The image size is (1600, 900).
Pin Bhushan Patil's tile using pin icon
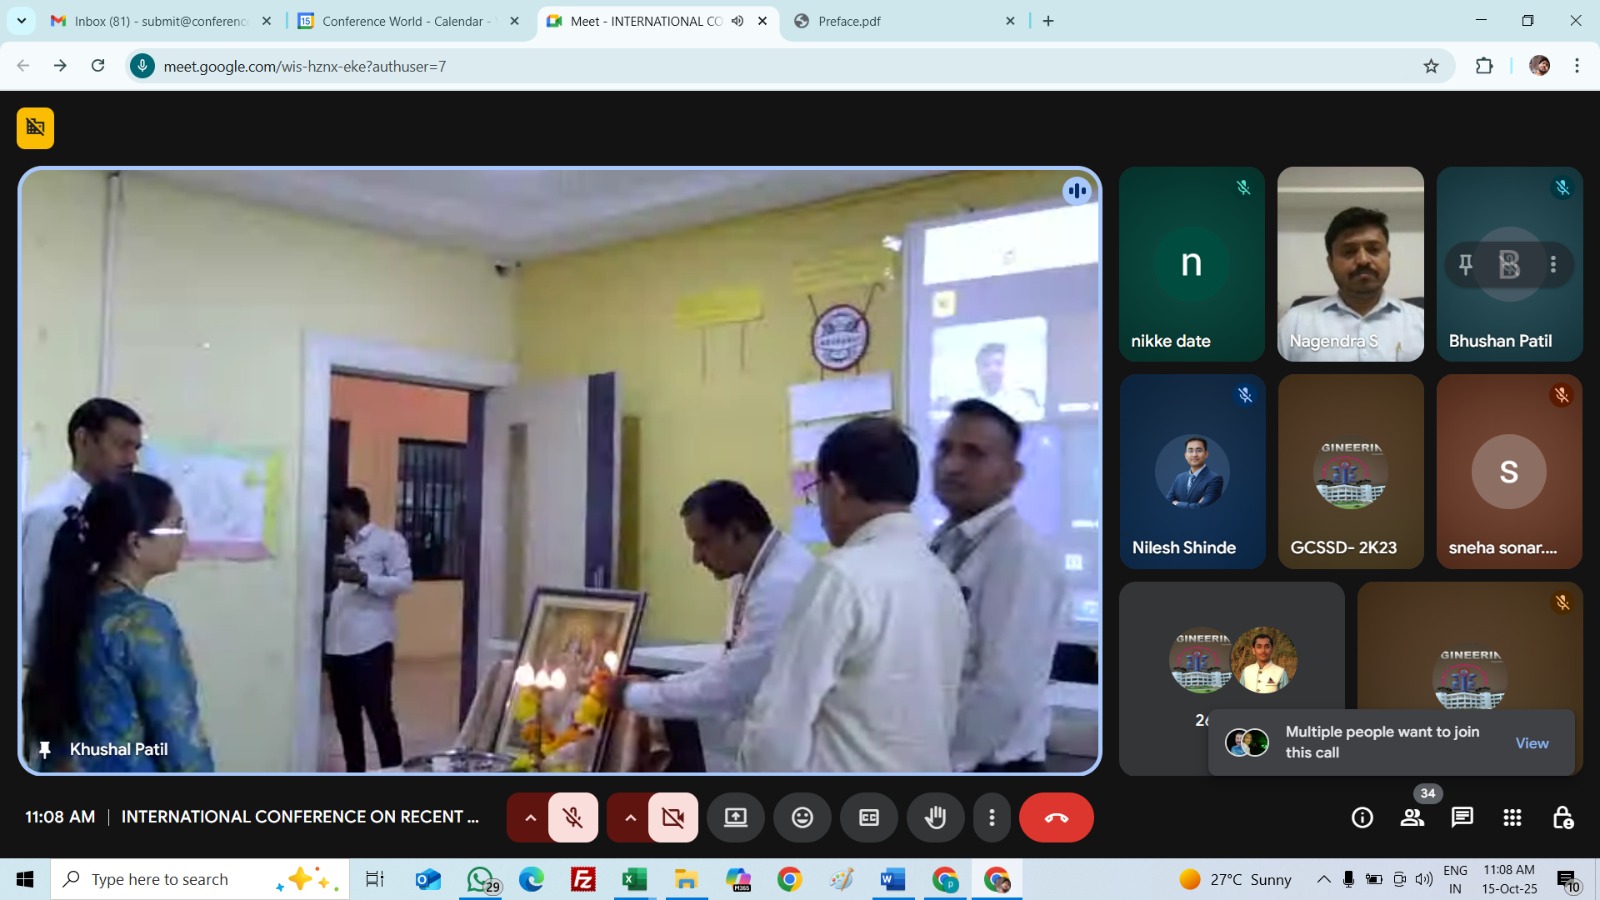coord(1465,264)
